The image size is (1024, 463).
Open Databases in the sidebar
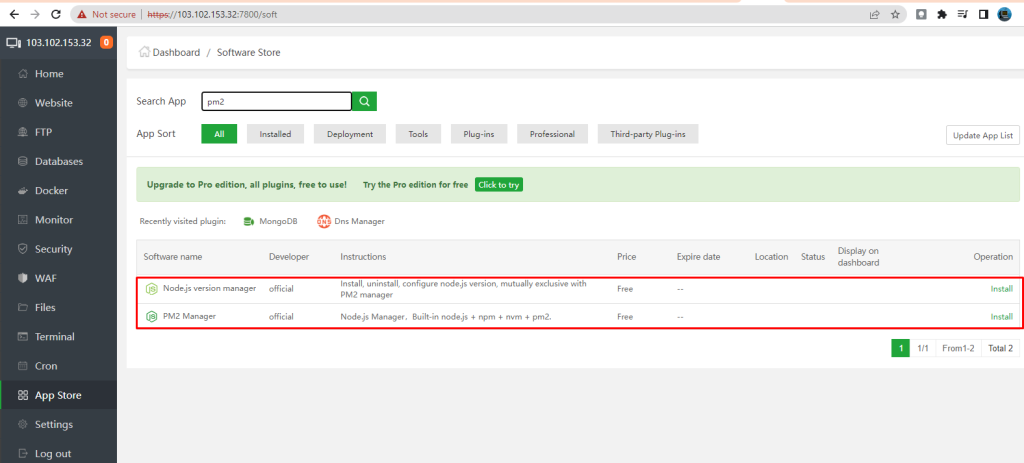[59, 161]
